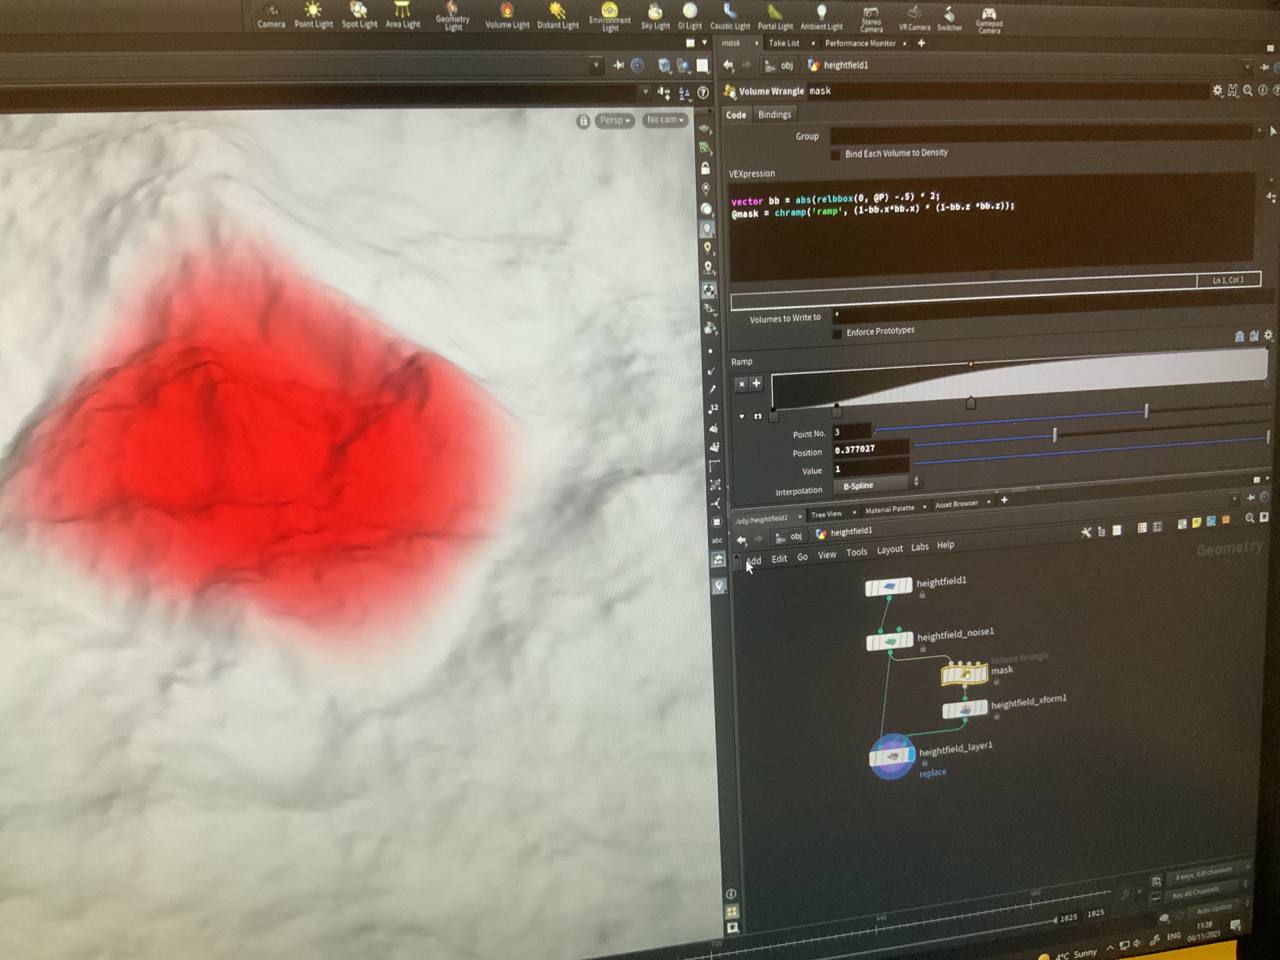Screen dimensions: 1280x960
Task: Select the GI Light shelf tool
Action: click(x=690, y=17)
